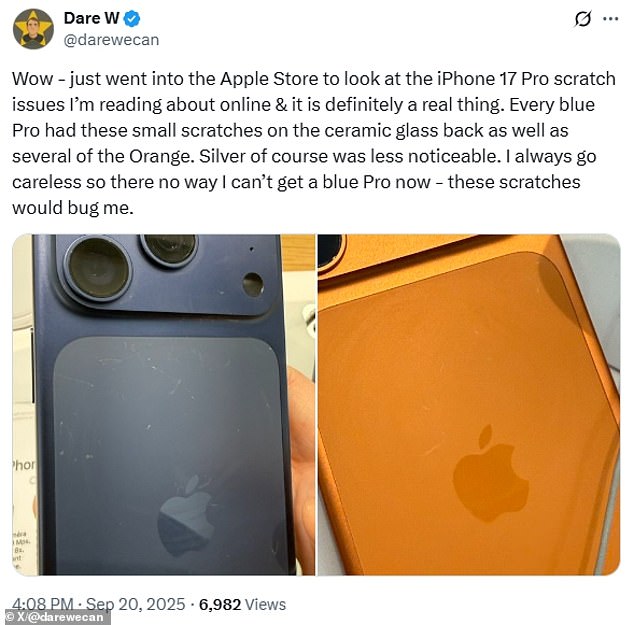634x625 pixels.
Task: Open the orange iPhone photo
Action: click(x=469, y=404)
